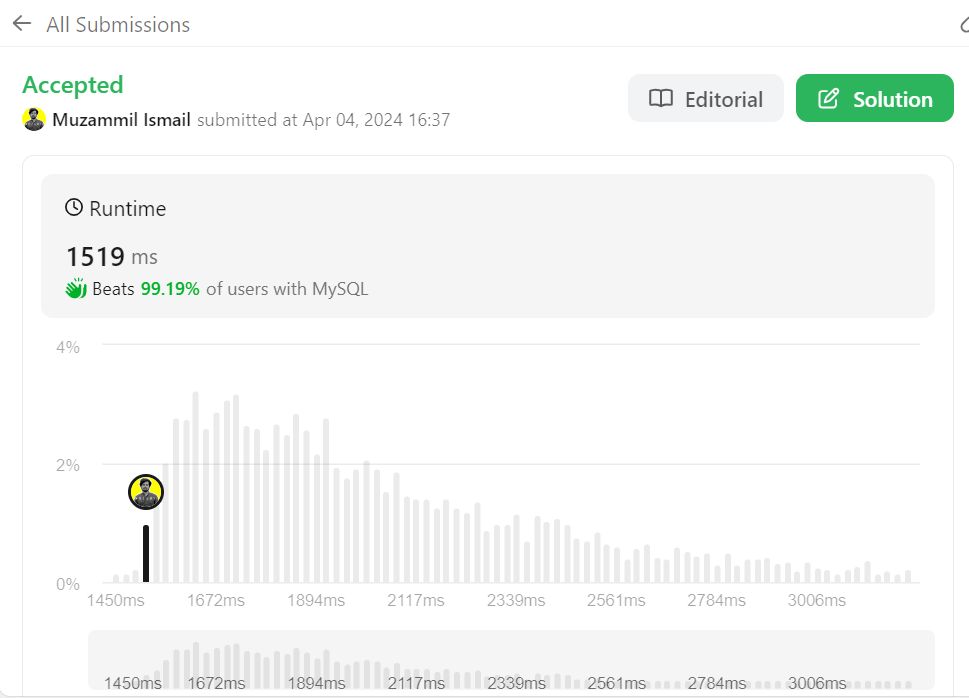This screenshot has height=698, width=969.
Task: Select the highlighted black bar at 1519ms
Action: 146,553
